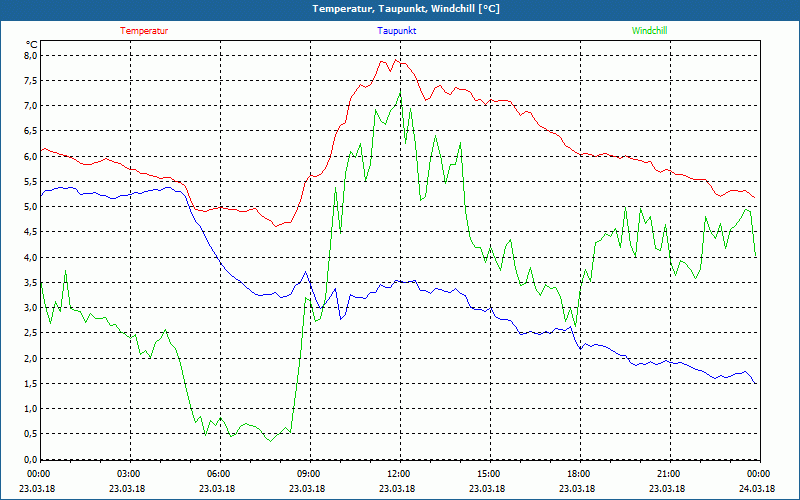Click the green Windchill legend label
Viewport: 800px width, 500px height.
[650, 31]
